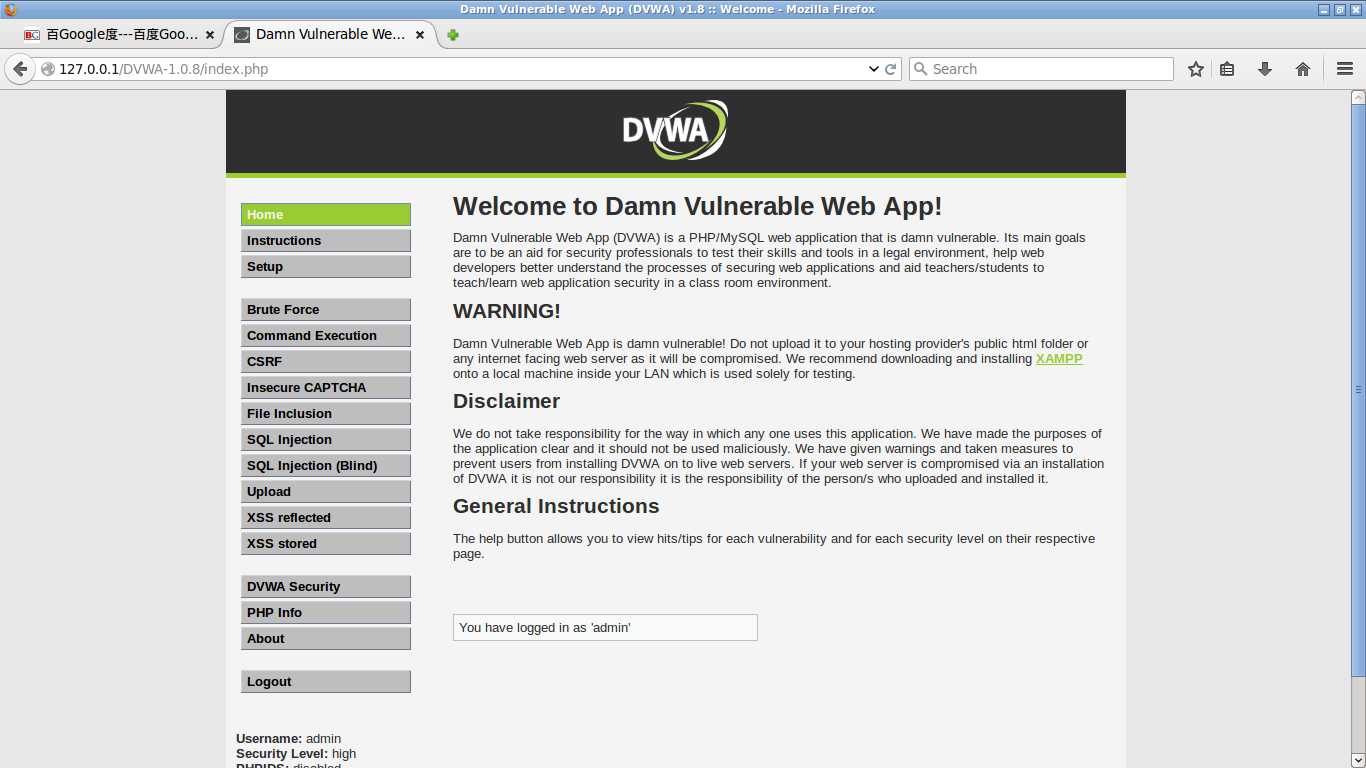1366x768 pixels.
Task: Open the XSS stored module
Action: 326,544
